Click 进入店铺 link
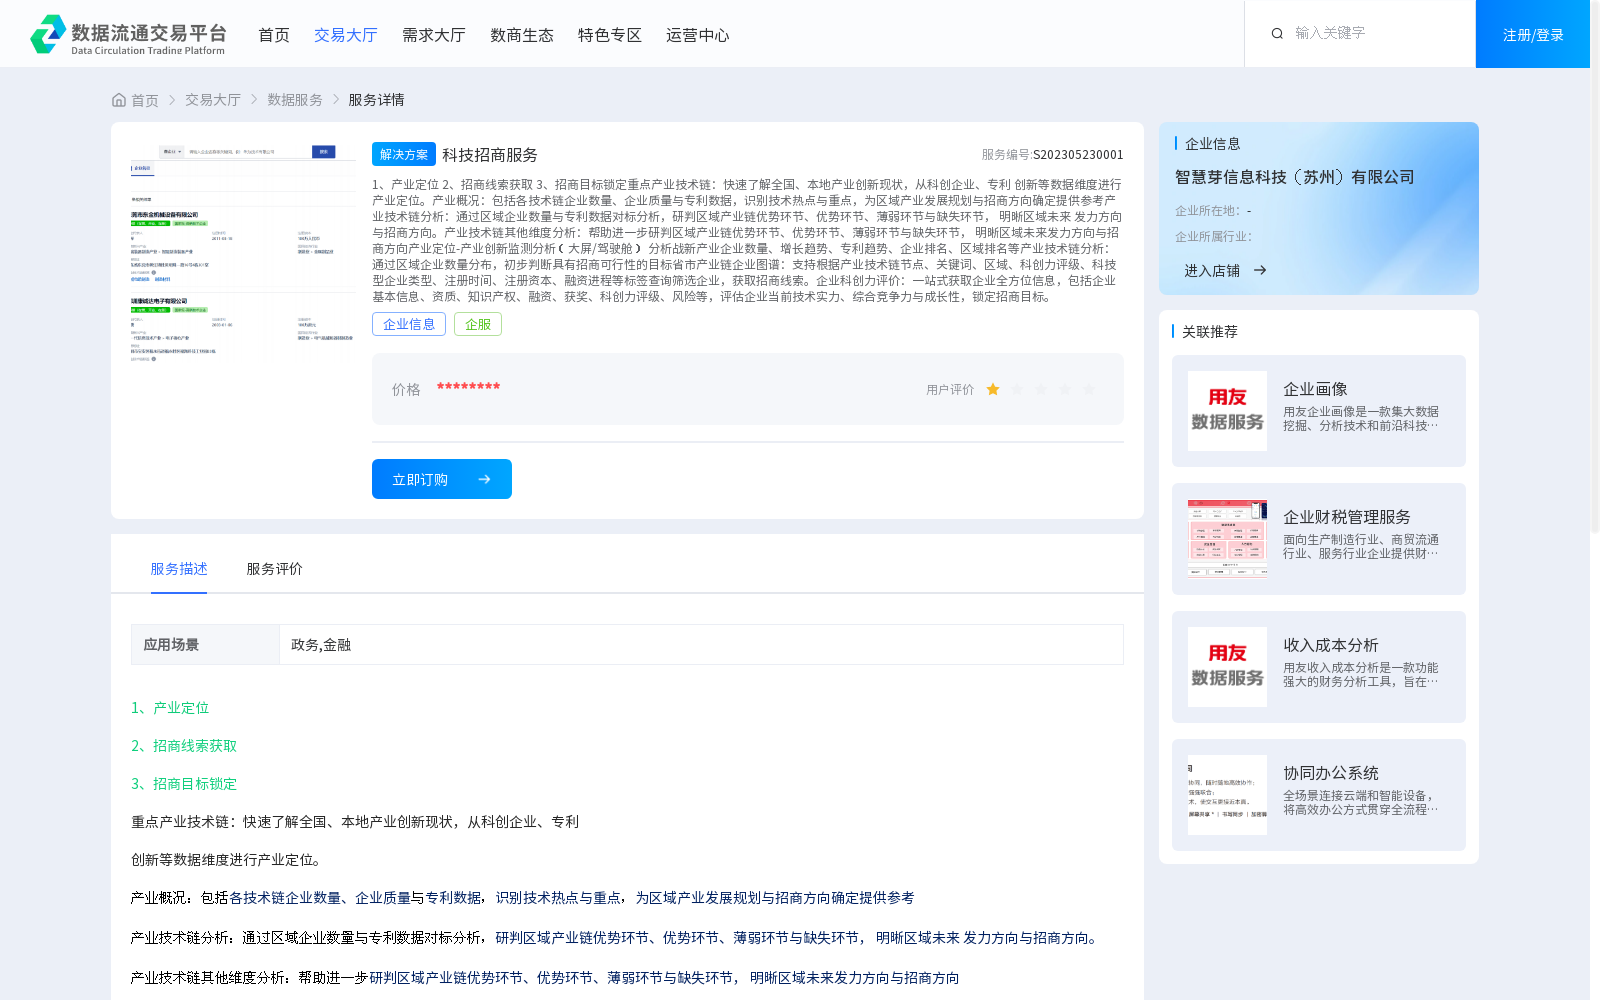The image size is (1600, 1000). [1212, 271]
